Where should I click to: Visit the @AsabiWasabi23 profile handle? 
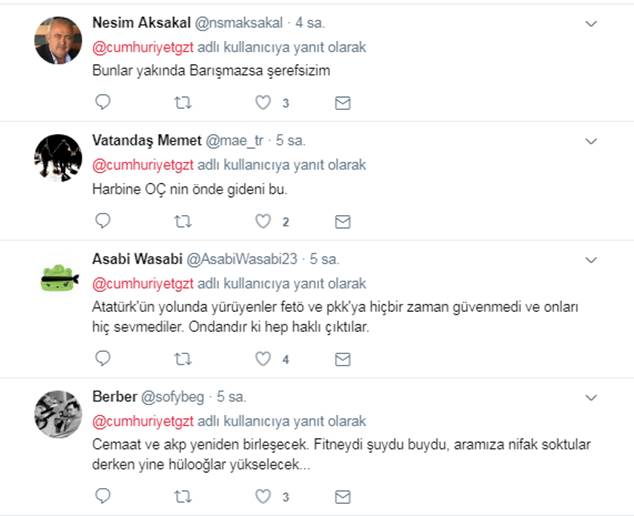pos(242,259)
